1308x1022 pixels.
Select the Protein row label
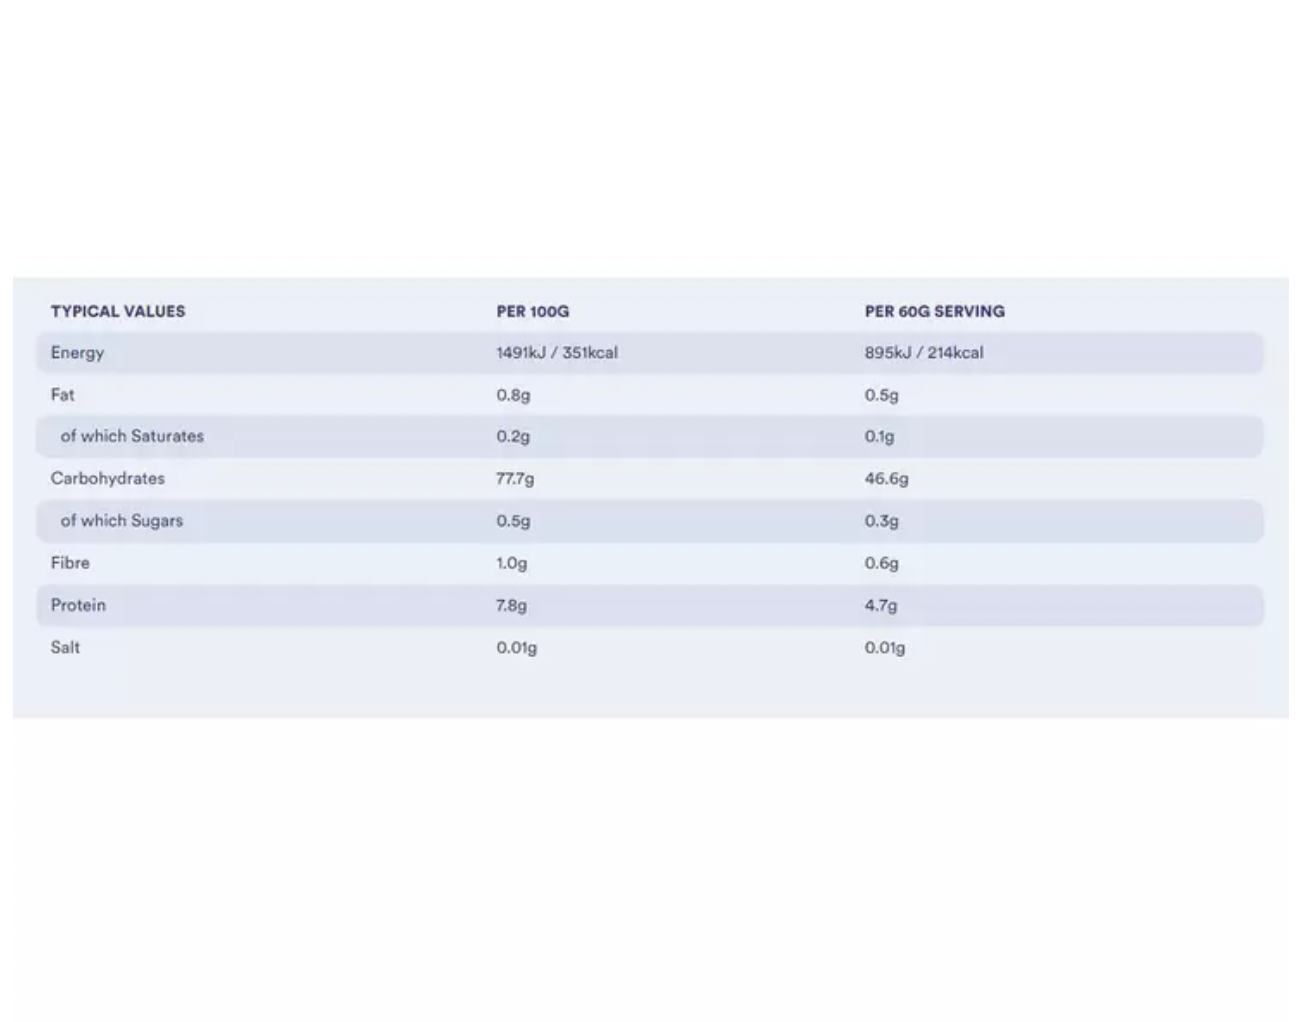[x=78, y=605]
